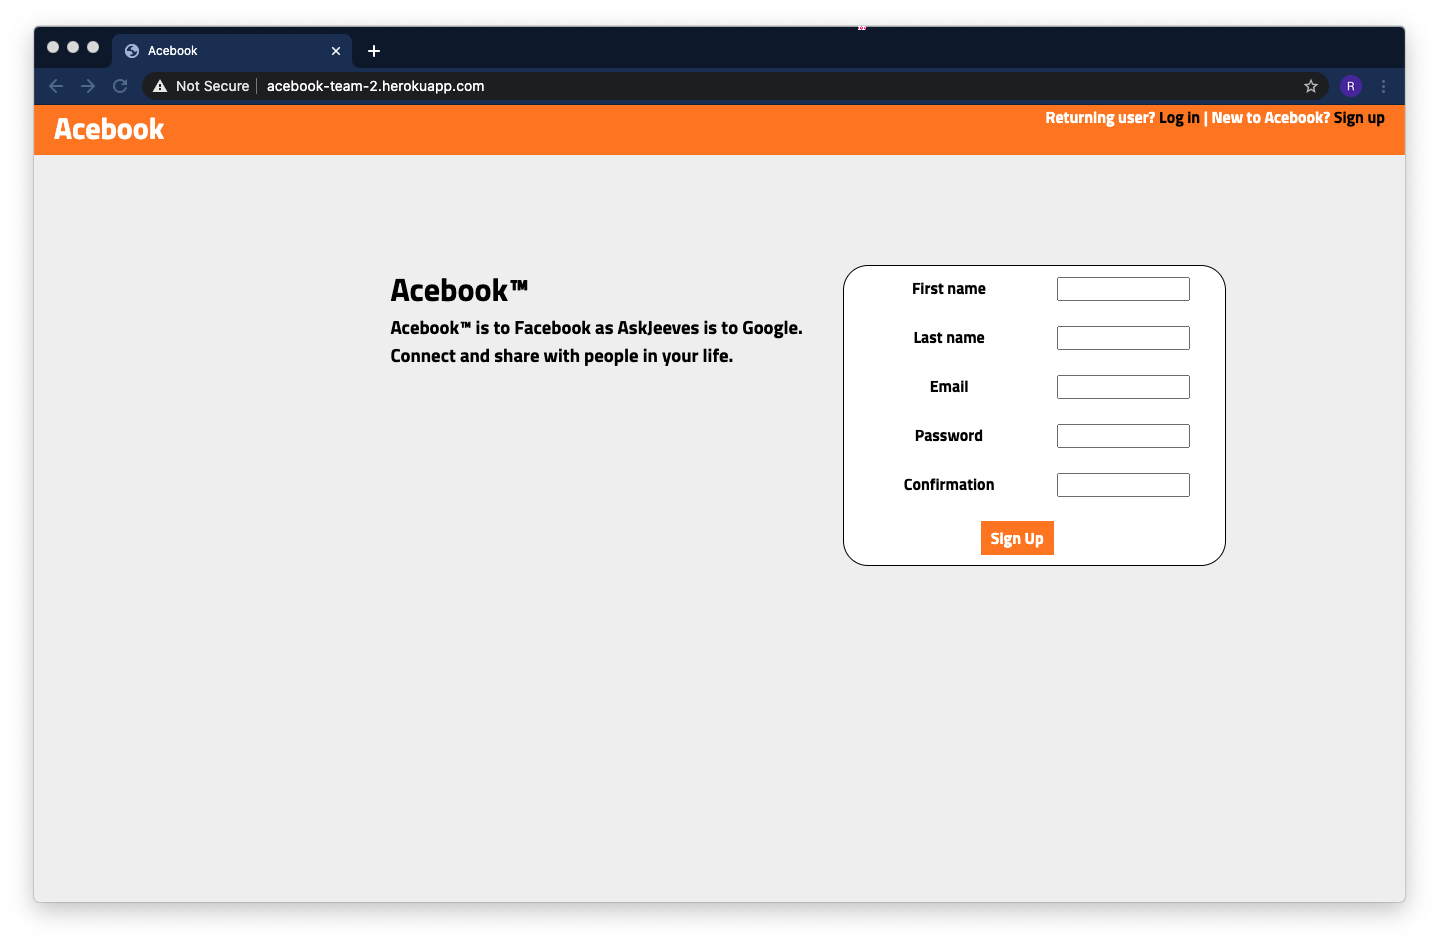The image size is (1439, 944).
Task: Click the red window close button
Action: click(x=53, y=47)
